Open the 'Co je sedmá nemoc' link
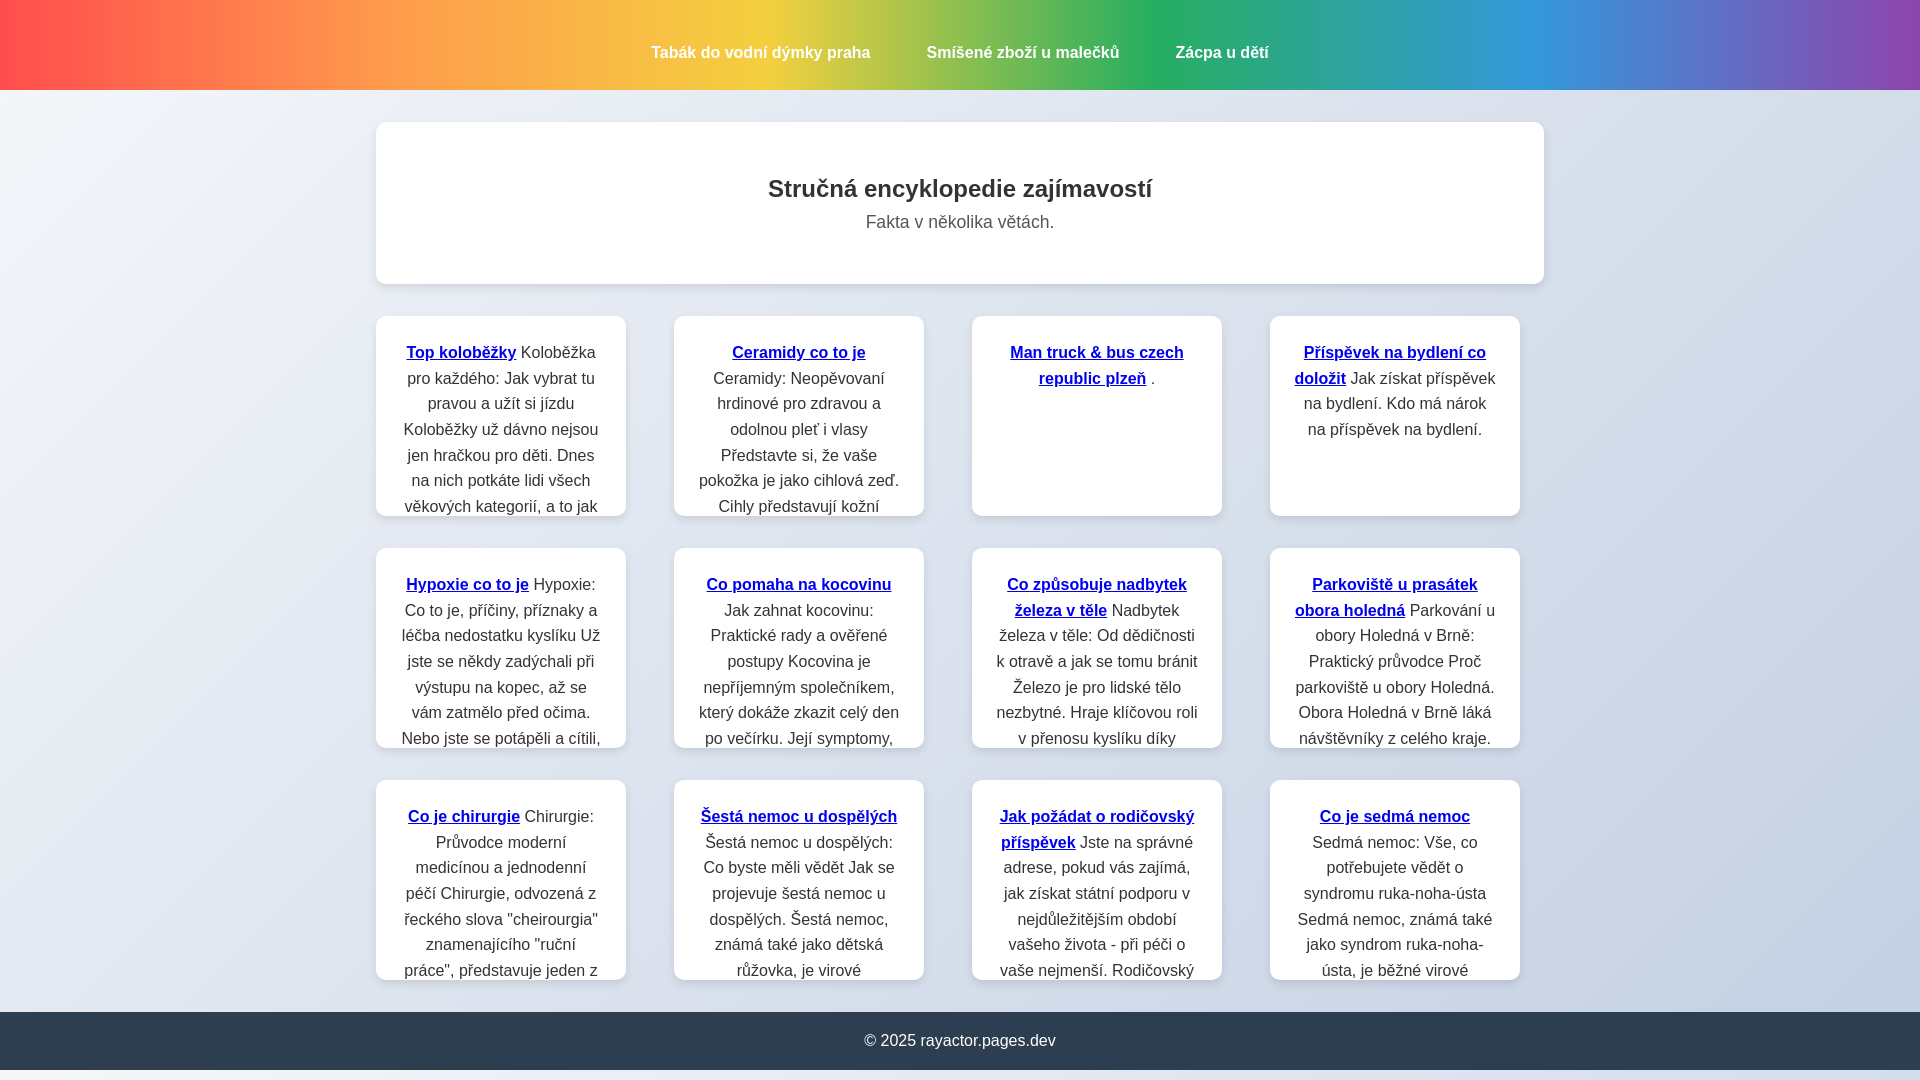The height and width of the screenshot is (1080, 1920). coord(1394,817)
